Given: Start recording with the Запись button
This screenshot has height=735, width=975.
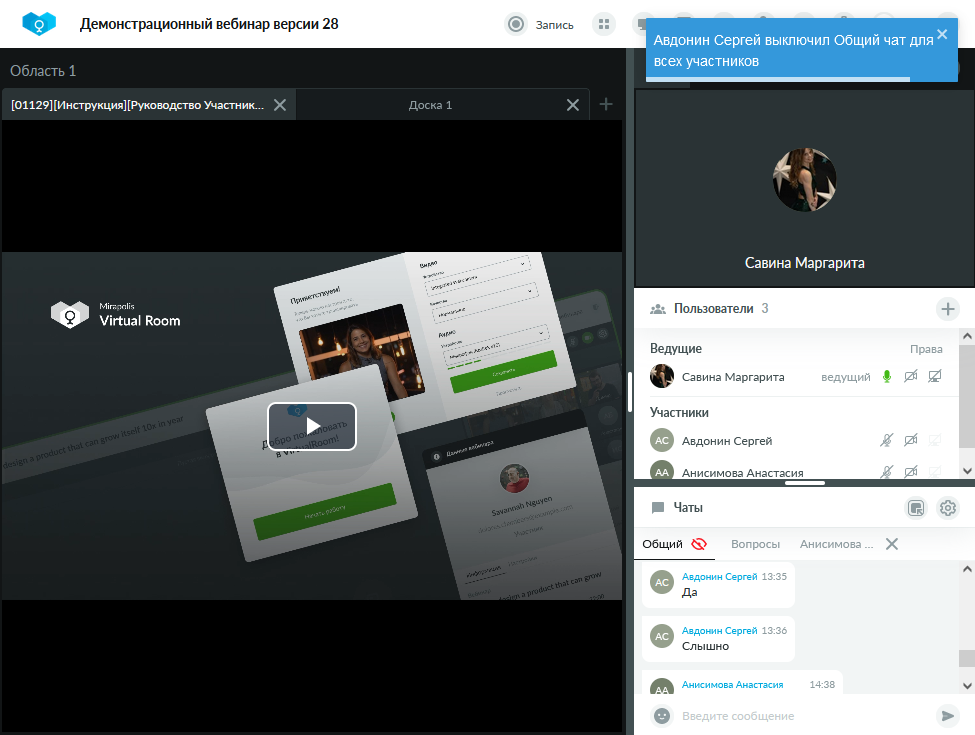Looking at the screenshot, I should pyautogui.click(x=538, y=24).
